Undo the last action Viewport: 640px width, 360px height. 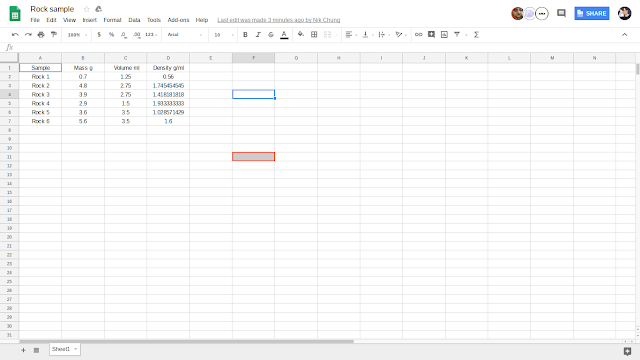15,35
